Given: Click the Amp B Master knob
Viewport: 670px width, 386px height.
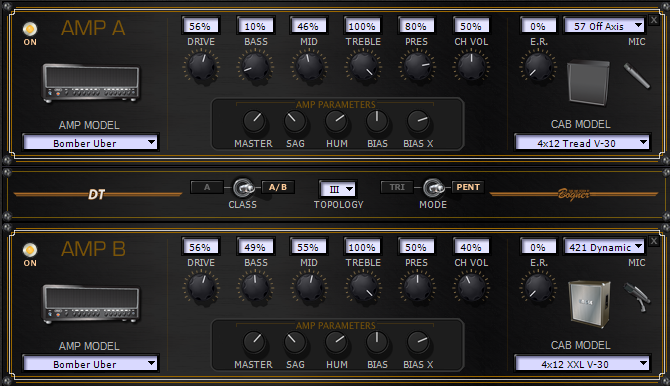Looking at the screenshot, I should (254, 342).
